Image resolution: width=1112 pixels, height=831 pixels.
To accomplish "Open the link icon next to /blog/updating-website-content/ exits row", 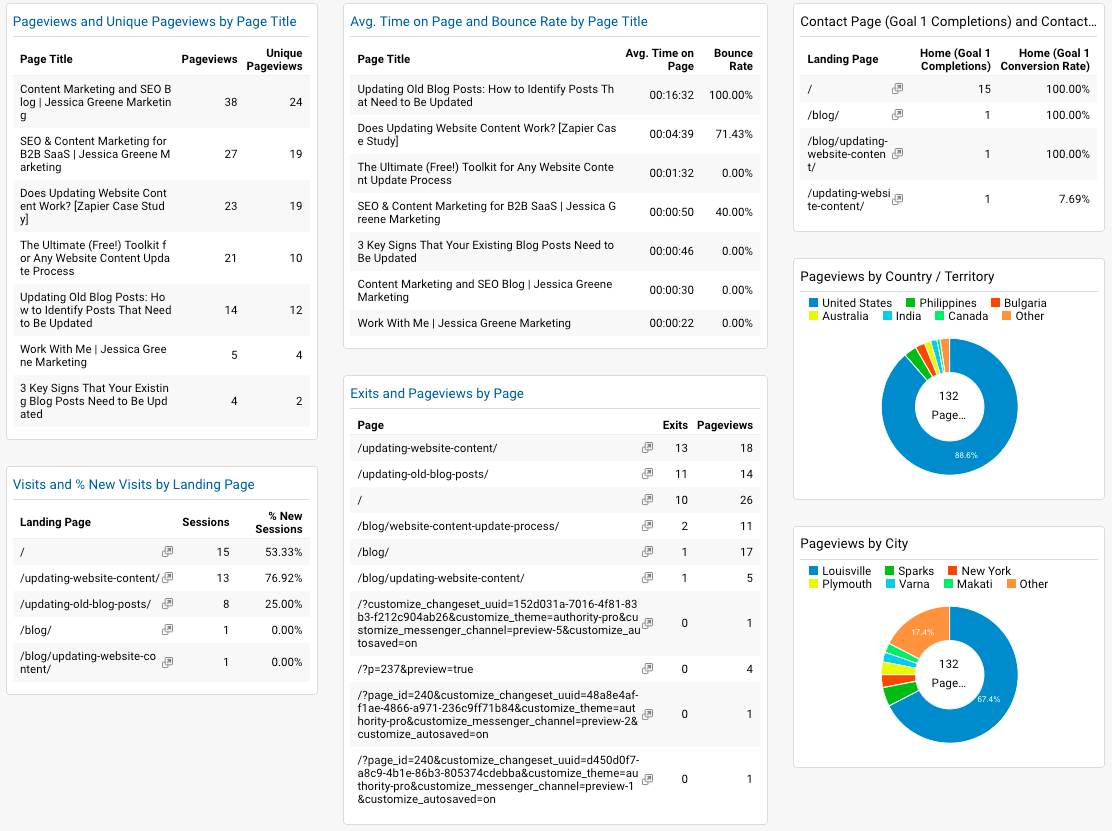I will [647, 577].
